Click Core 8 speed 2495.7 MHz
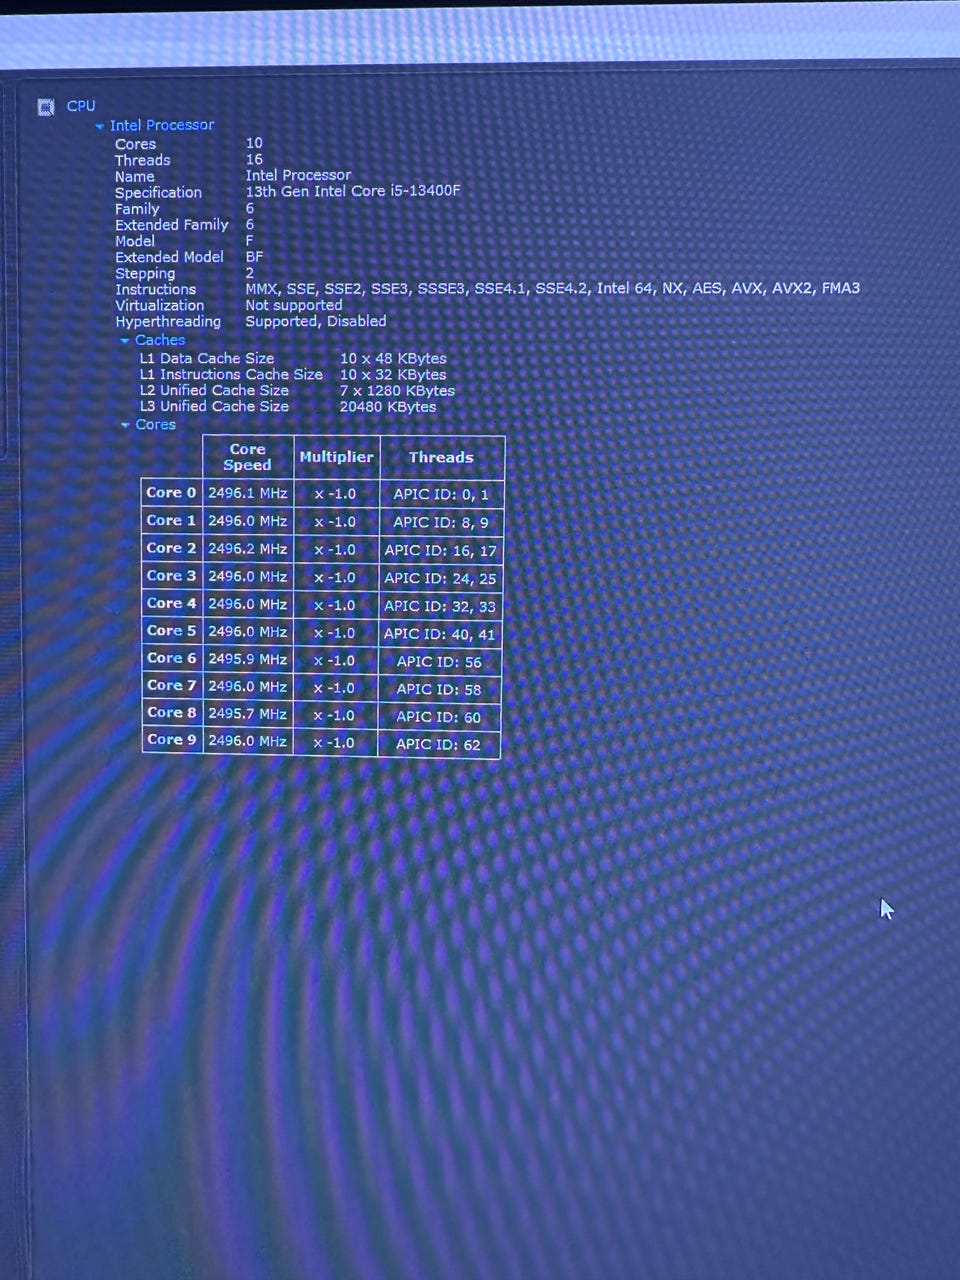Screen dimensions: 960x1280 pos(248,714)
